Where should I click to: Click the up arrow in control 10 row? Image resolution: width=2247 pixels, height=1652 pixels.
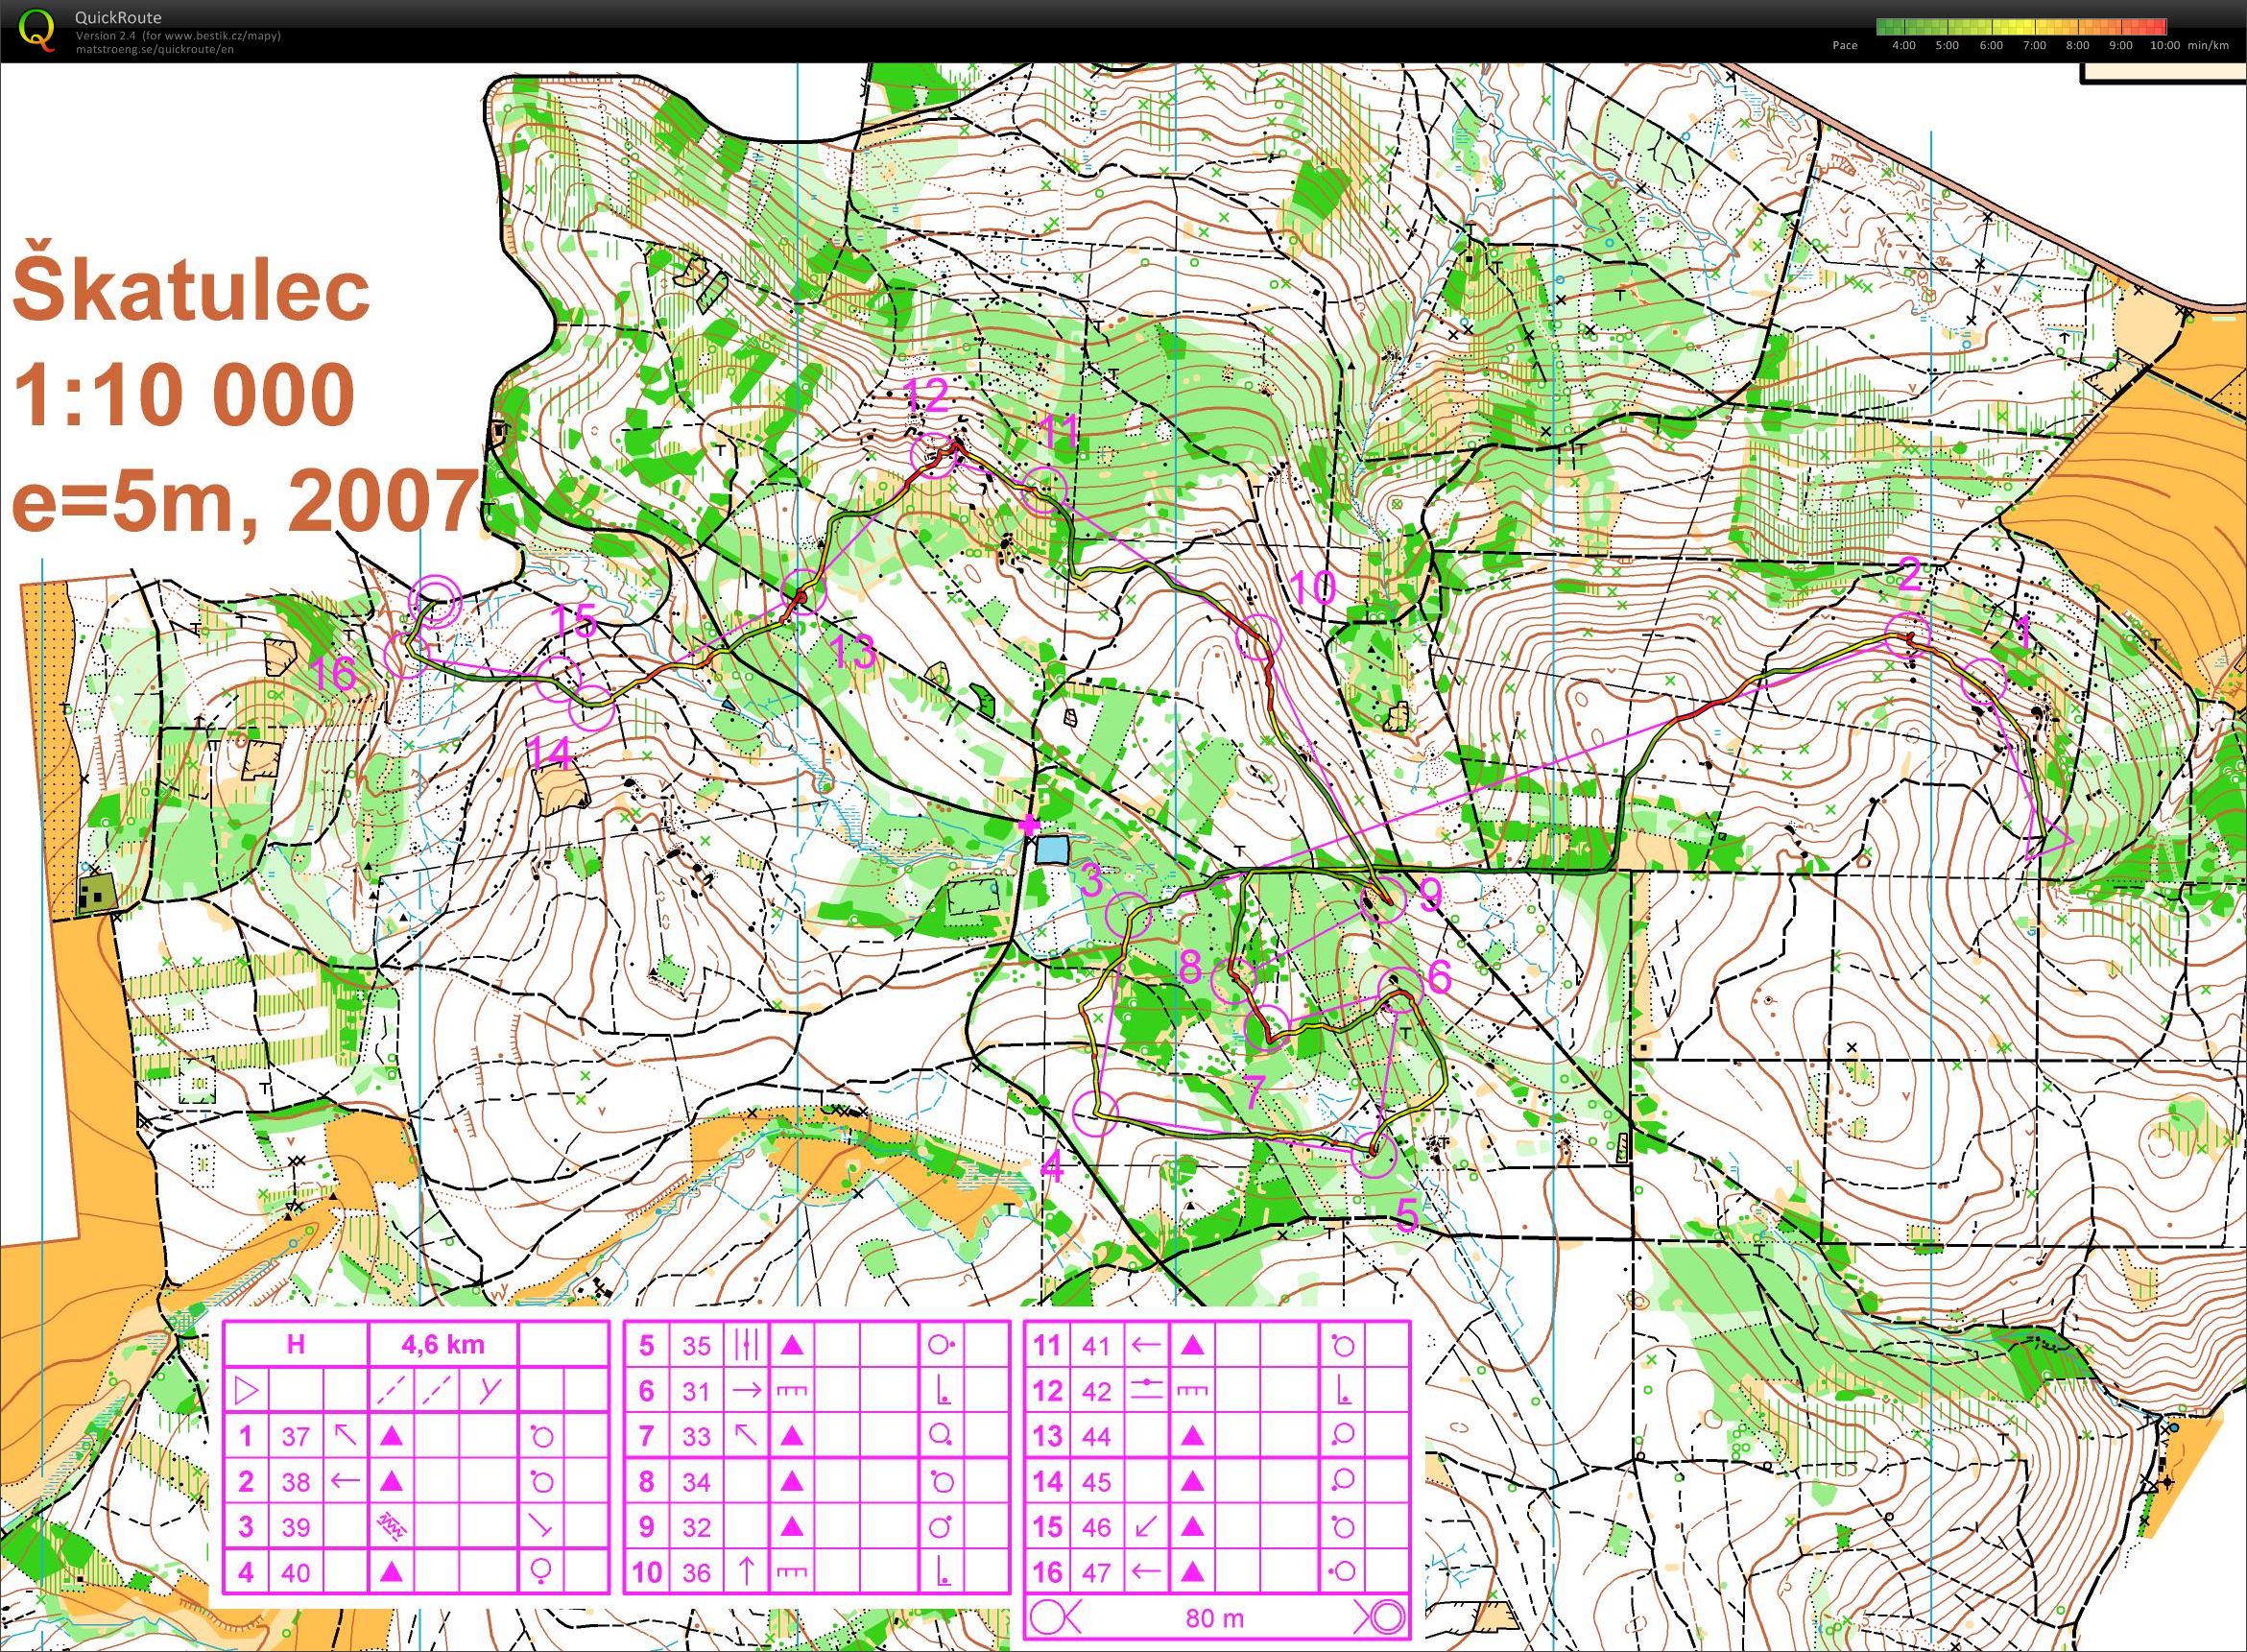click(745, 1573)
